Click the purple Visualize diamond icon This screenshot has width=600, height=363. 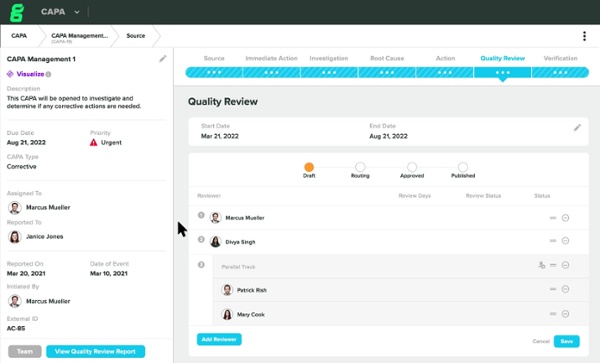pyautogui.click(x=10, y=74)
